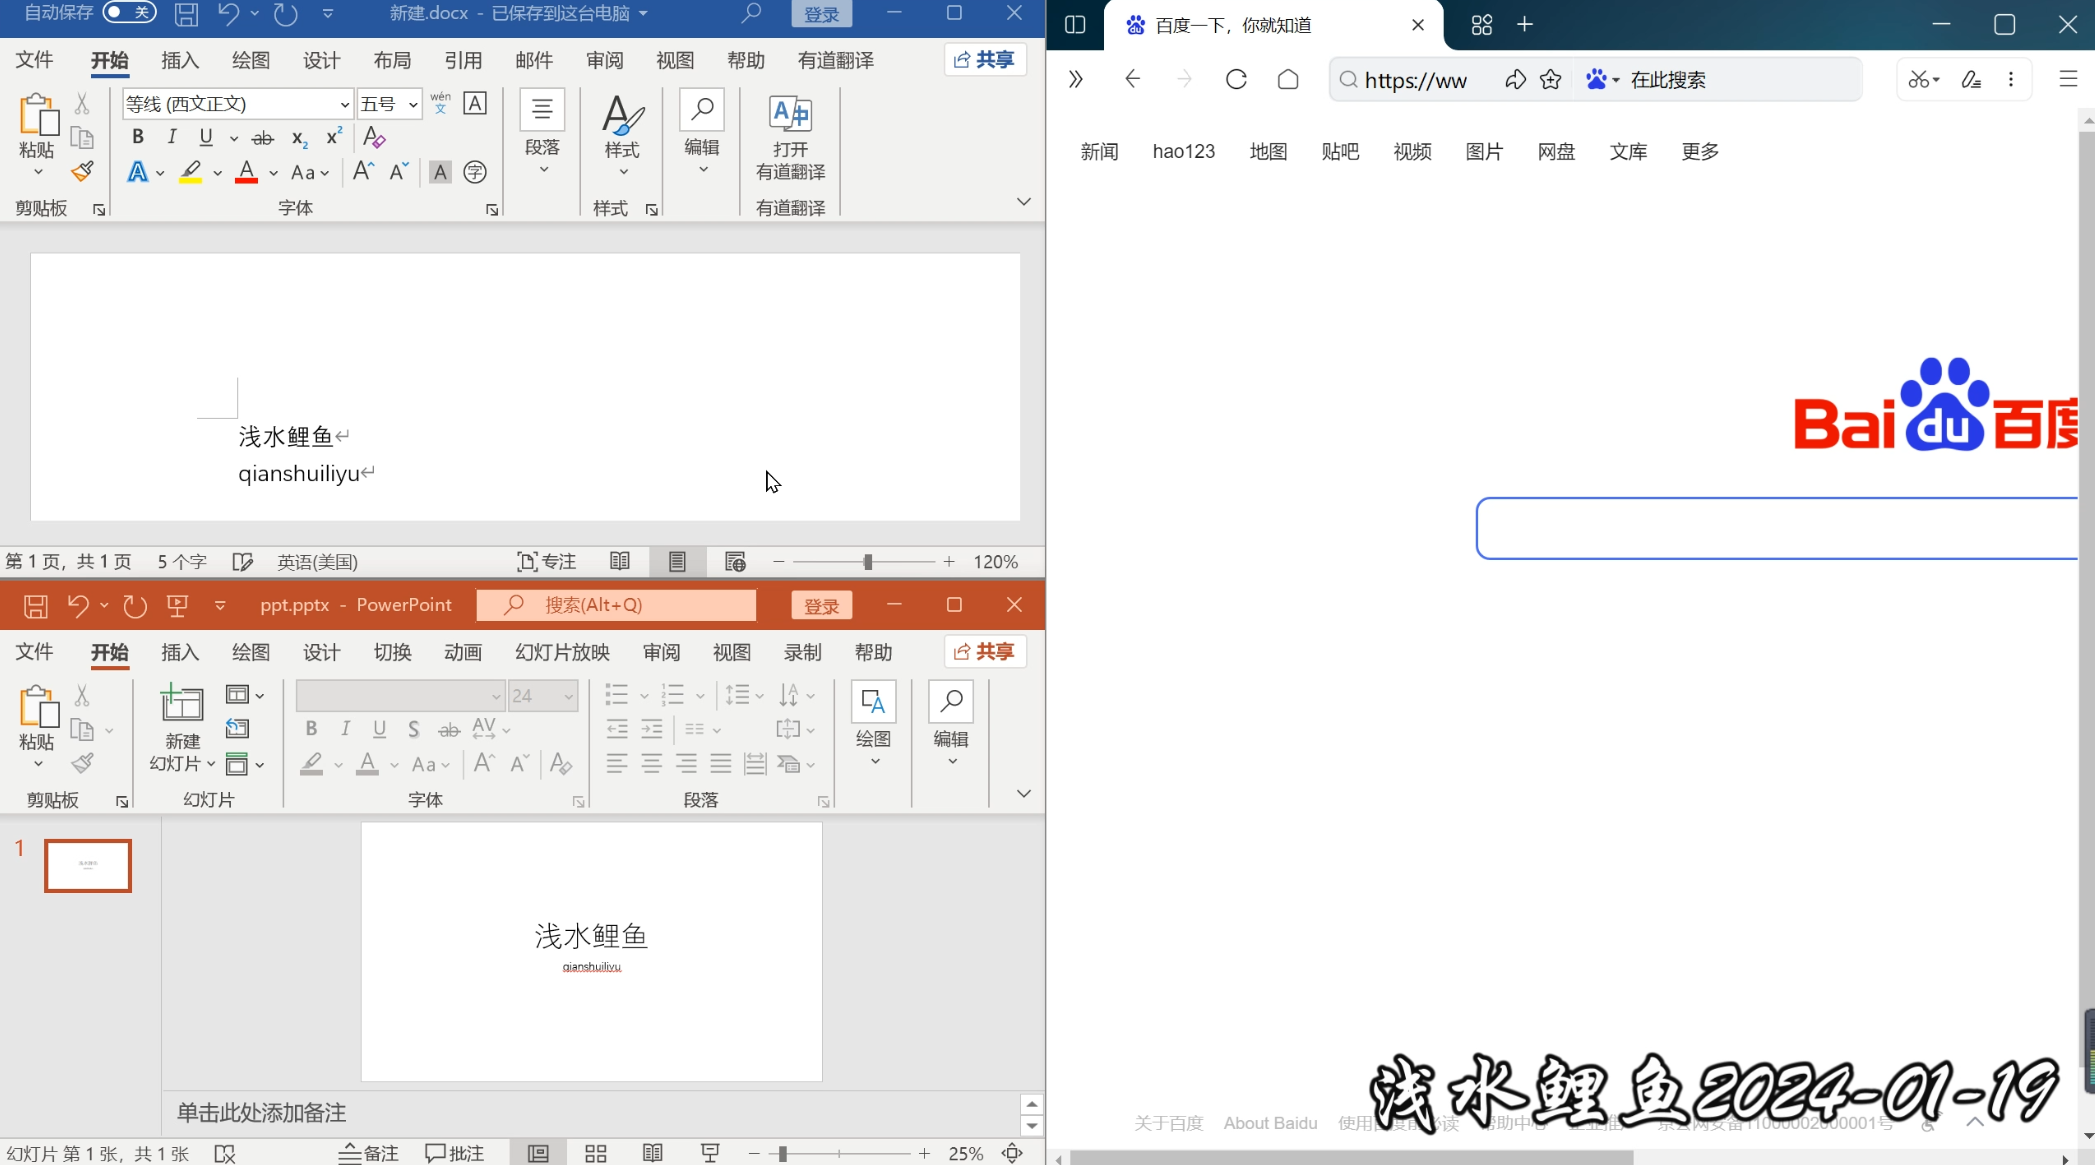Open the 动画 tab in PowerPoint
Screen dimensions: 2095x1165
pyautogui.click(x=463, y=653)
